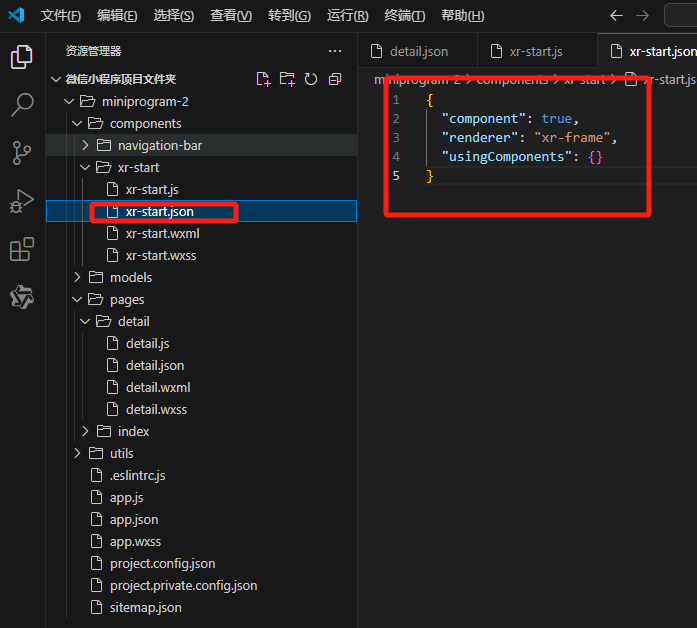Click the "component" key in editor
Screen dimensions: 697x628
click(484, 119)
